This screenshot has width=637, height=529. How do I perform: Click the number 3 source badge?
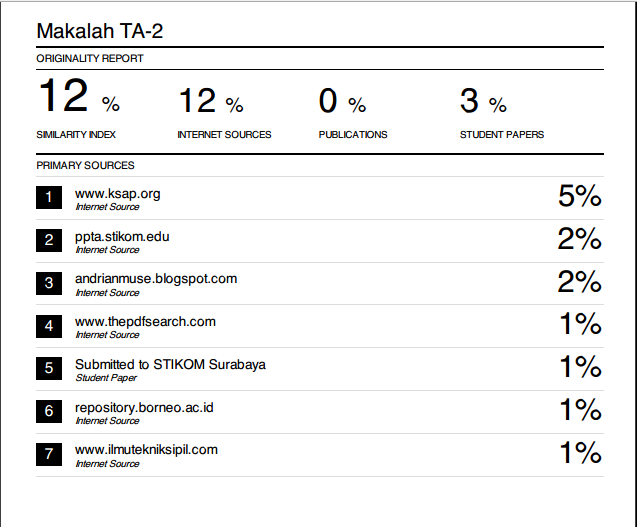tap(48, 283)
